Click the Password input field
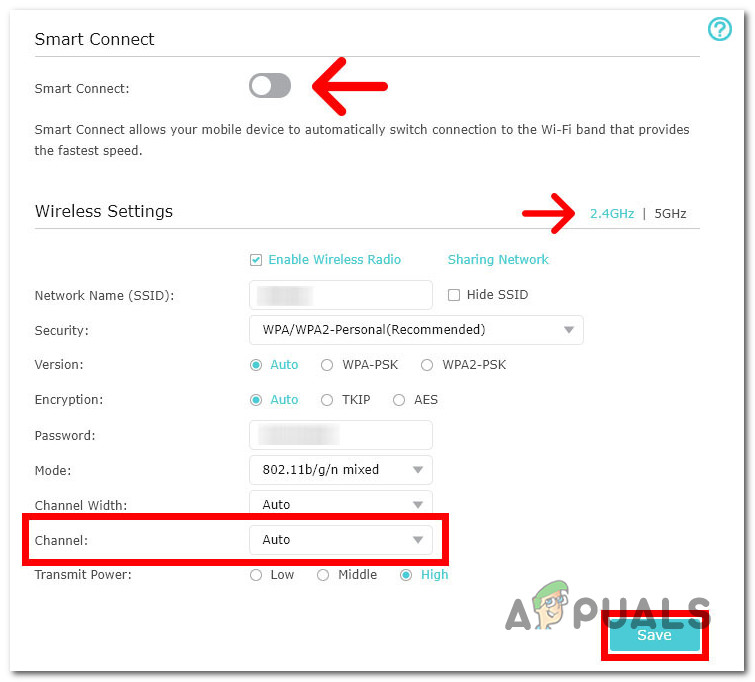 pyautogui.click(x=340, y=435)
